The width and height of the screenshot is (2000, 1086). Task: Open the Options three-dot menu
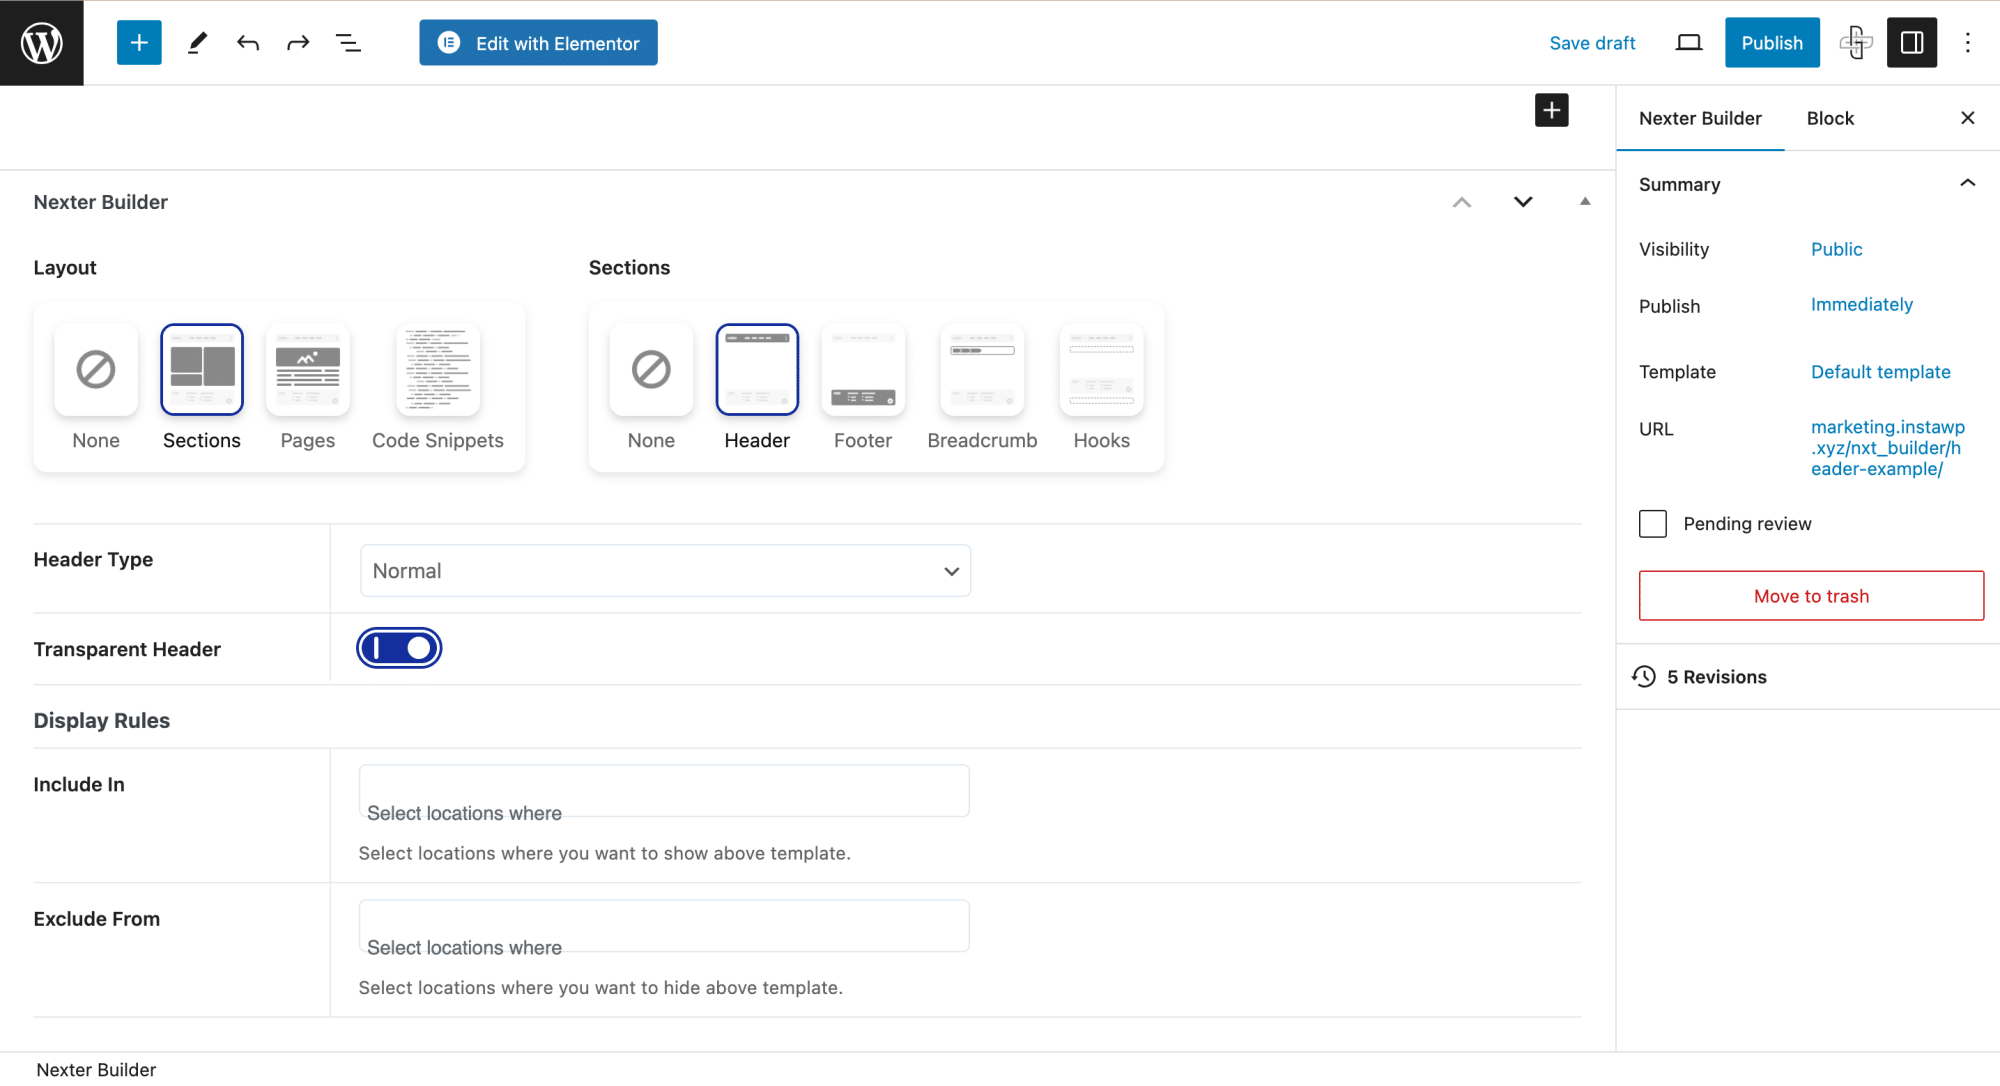tap(1967, 42)
